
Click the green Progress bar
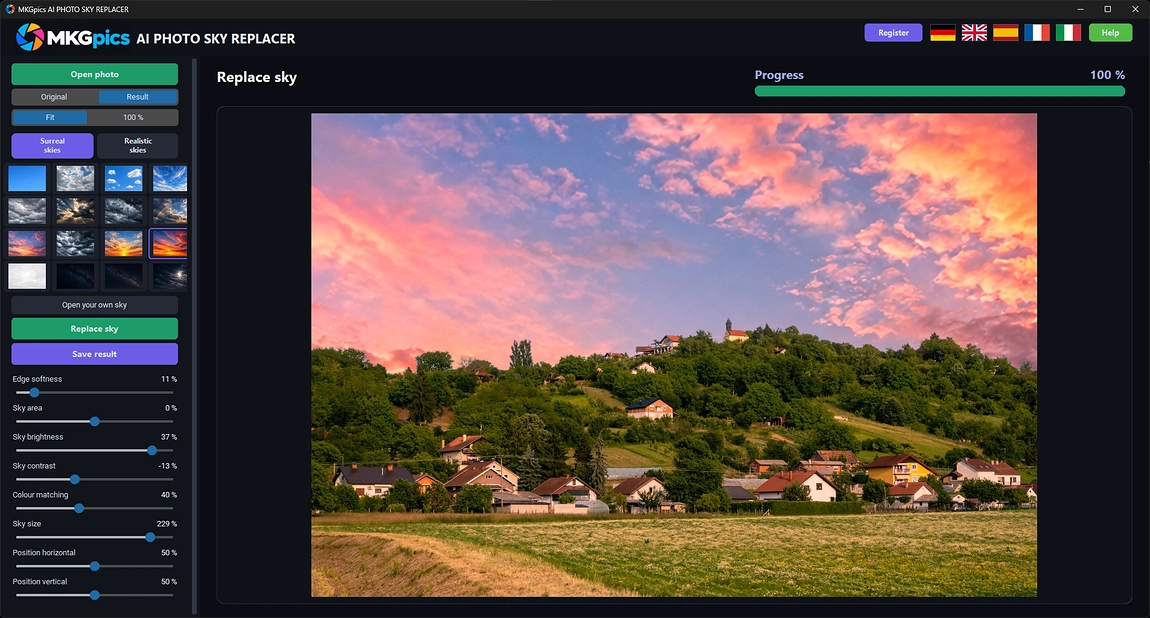[x=940, y=91]
